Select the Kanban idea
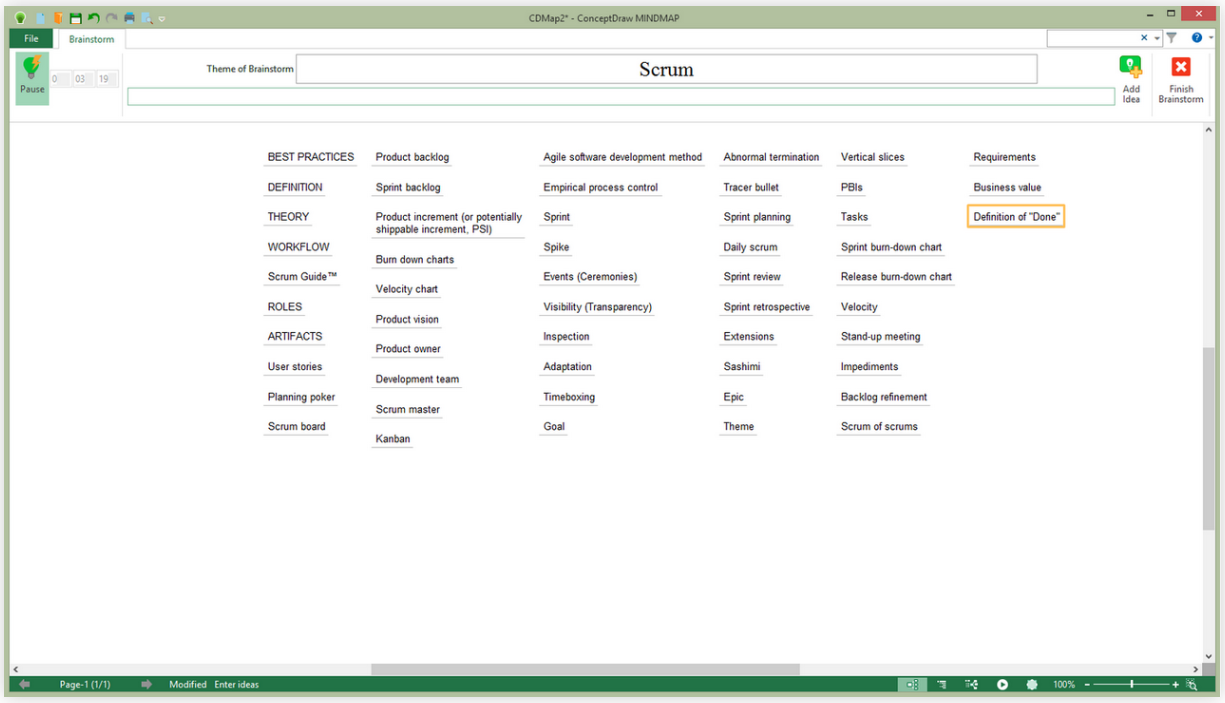Screen dimensions: 1225x703 [x=393, y=439]
